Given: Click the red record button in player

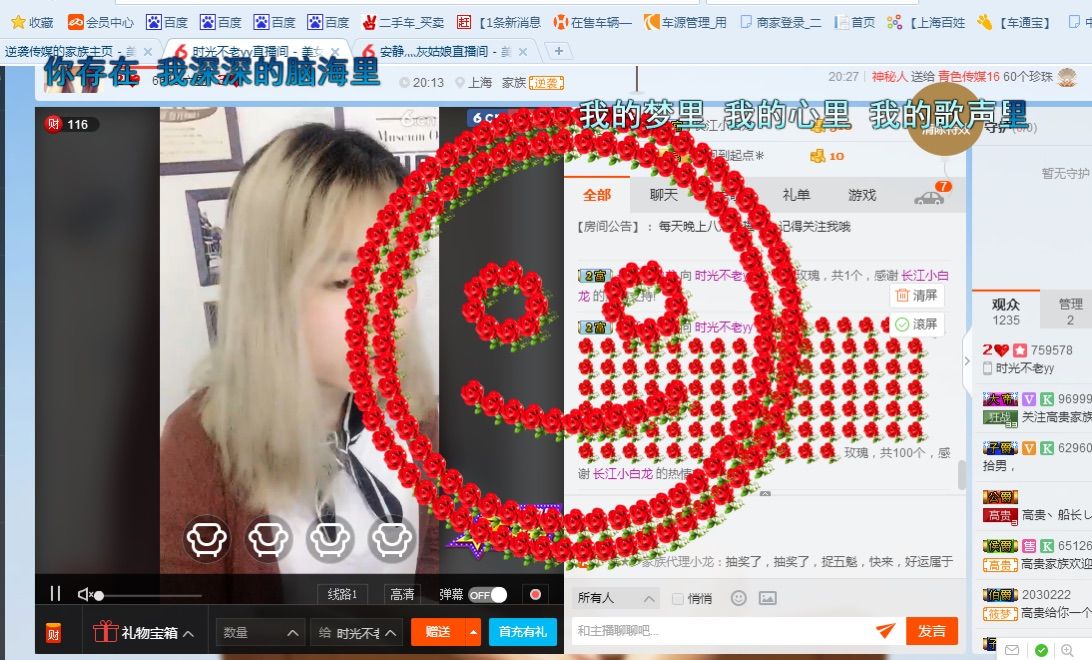Looking at the screenshot, I should [x=535, y=595].
